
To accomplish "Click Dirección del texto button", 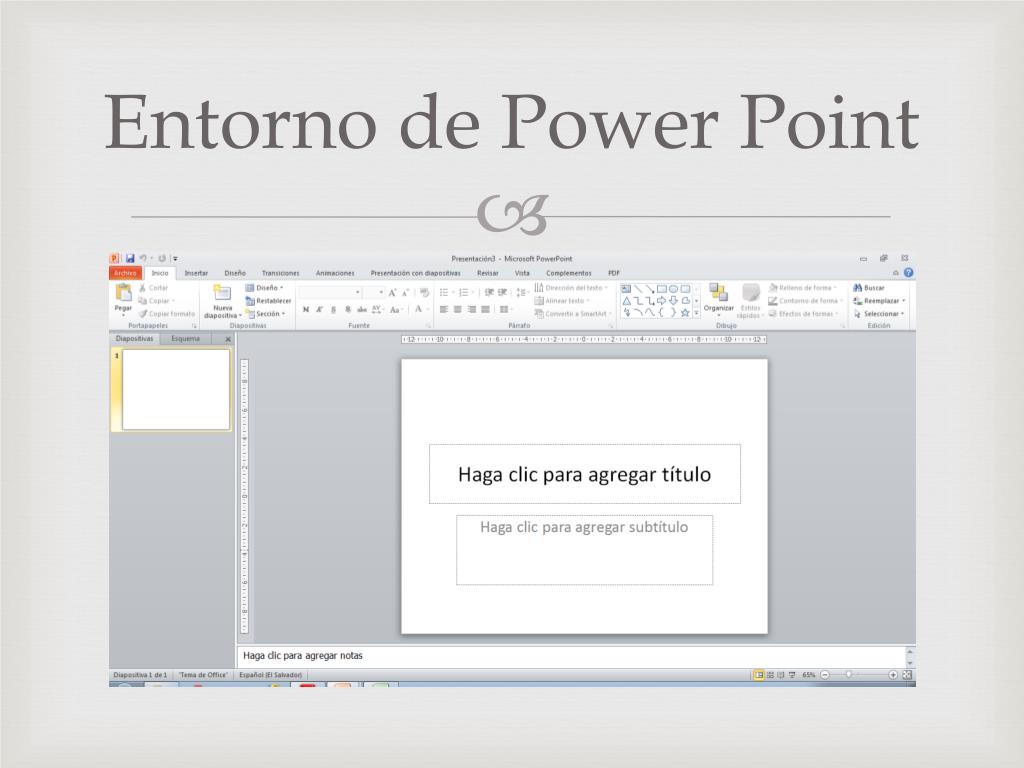I will pos(571,288).
